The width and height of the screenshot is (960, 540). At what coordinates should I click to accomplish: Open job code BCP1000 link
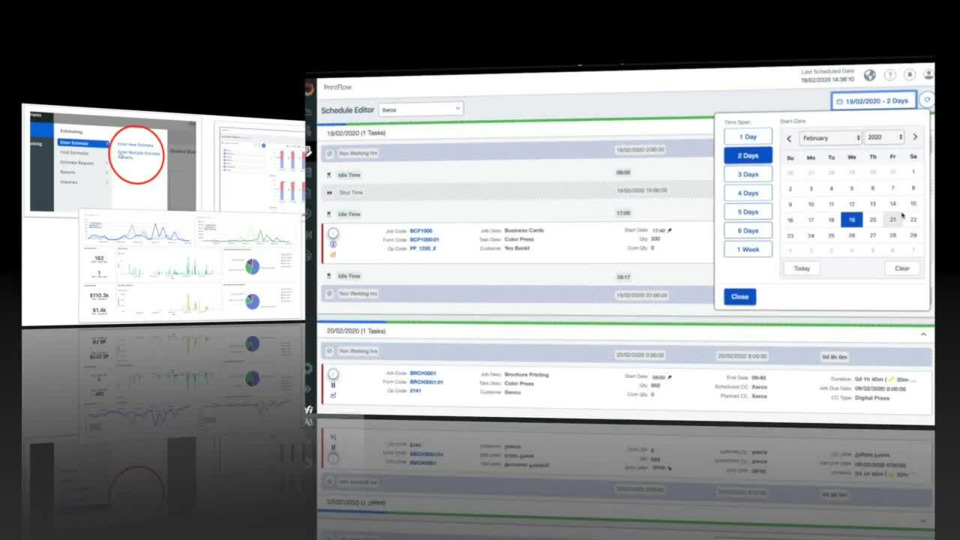(x=421, y=231)
